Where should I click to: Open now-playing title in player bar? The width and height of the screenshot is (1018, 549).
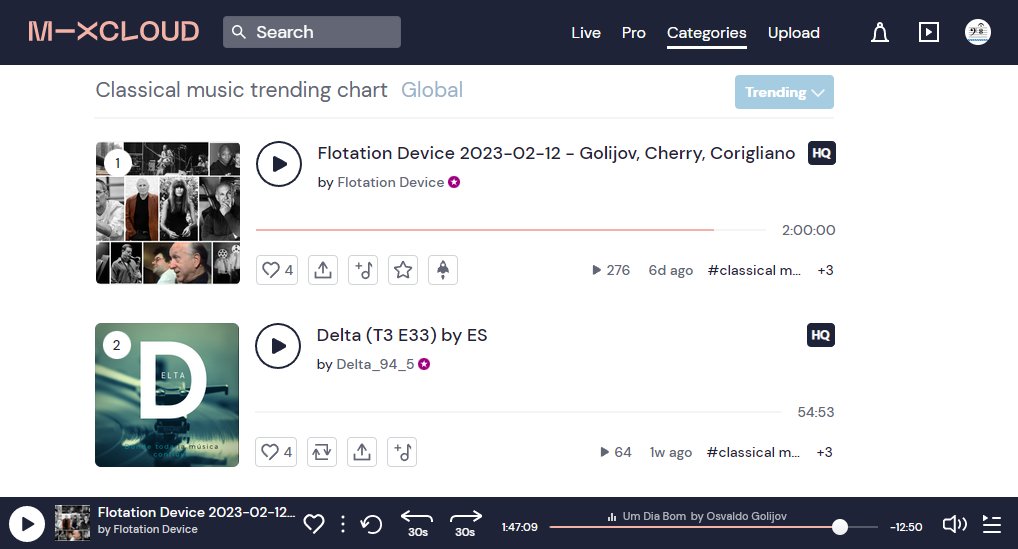[x=196, y=512]
